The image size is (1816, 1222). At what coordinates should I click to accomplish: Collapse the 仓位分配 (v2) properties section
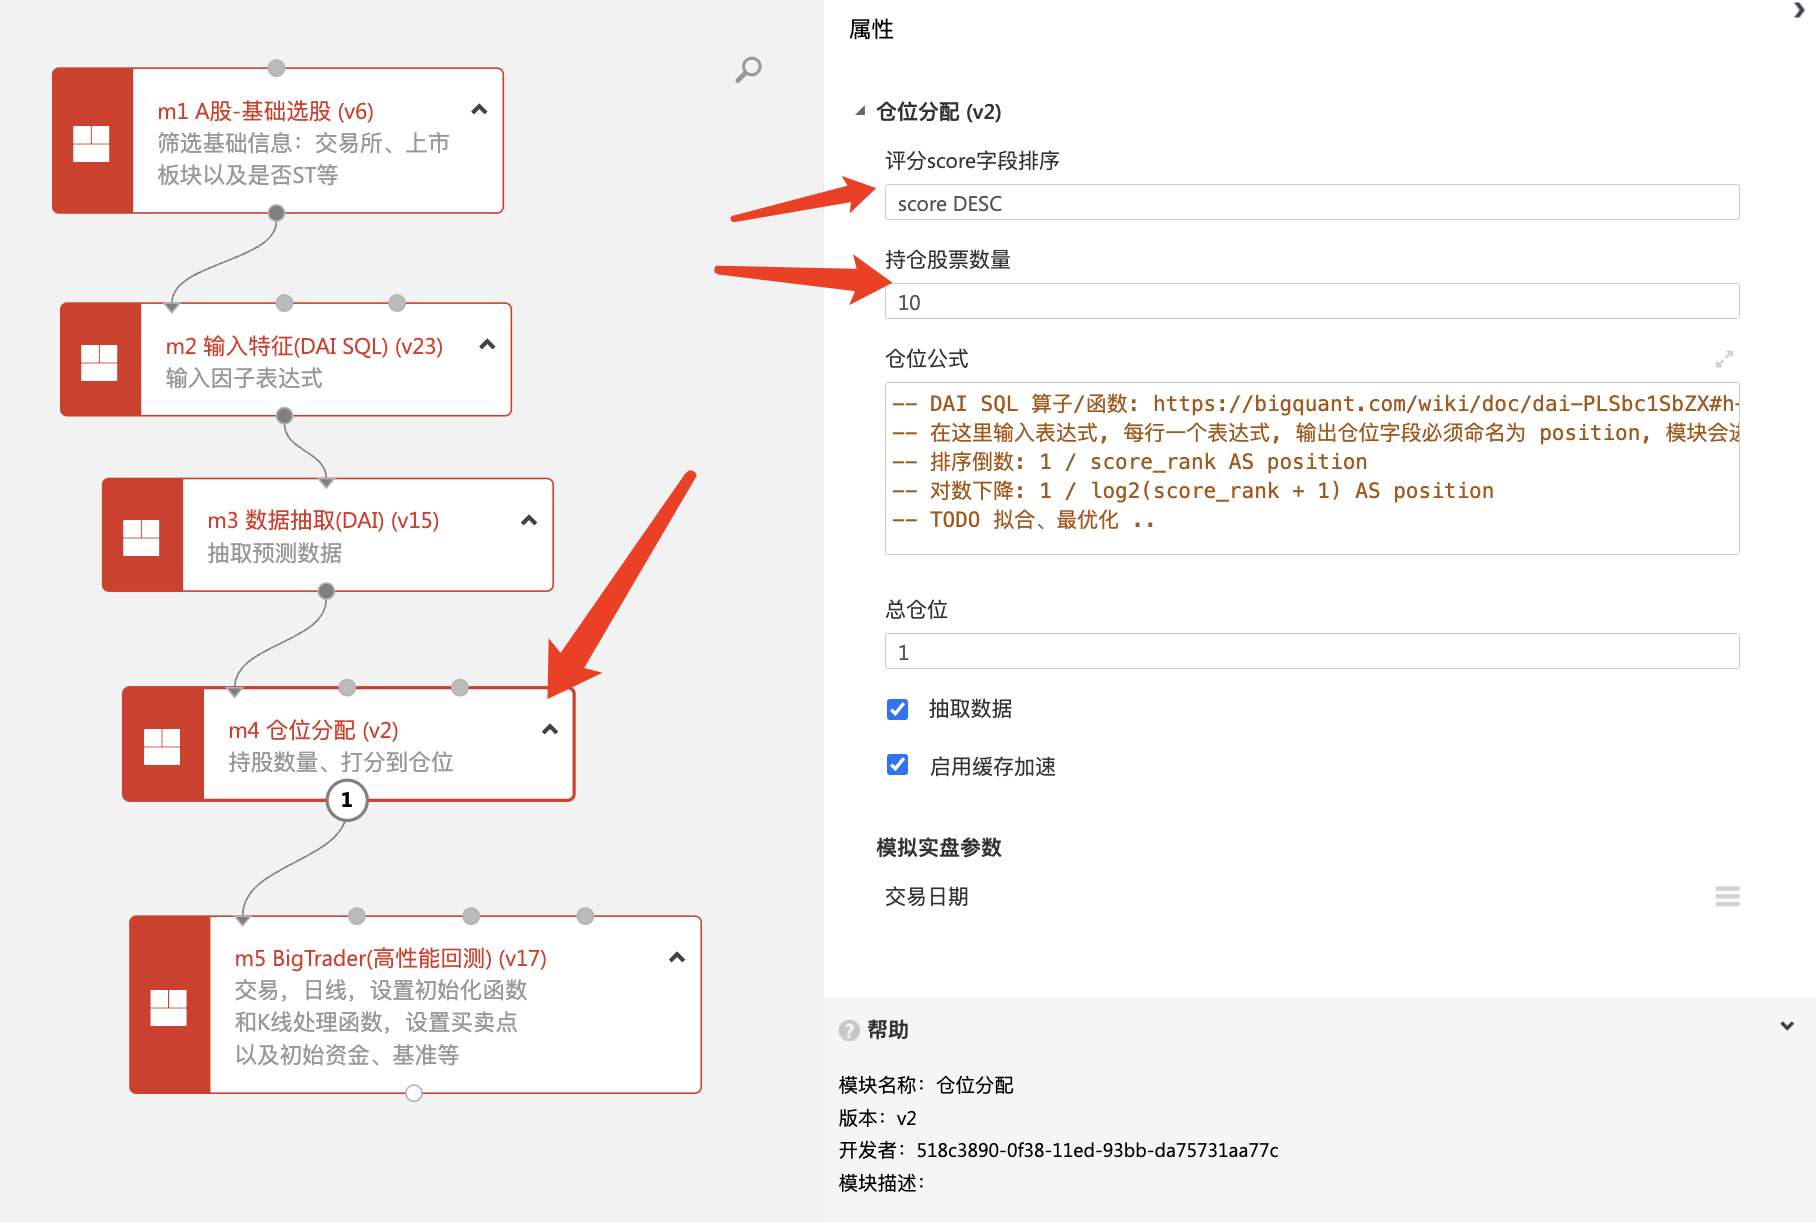[860, 111]
